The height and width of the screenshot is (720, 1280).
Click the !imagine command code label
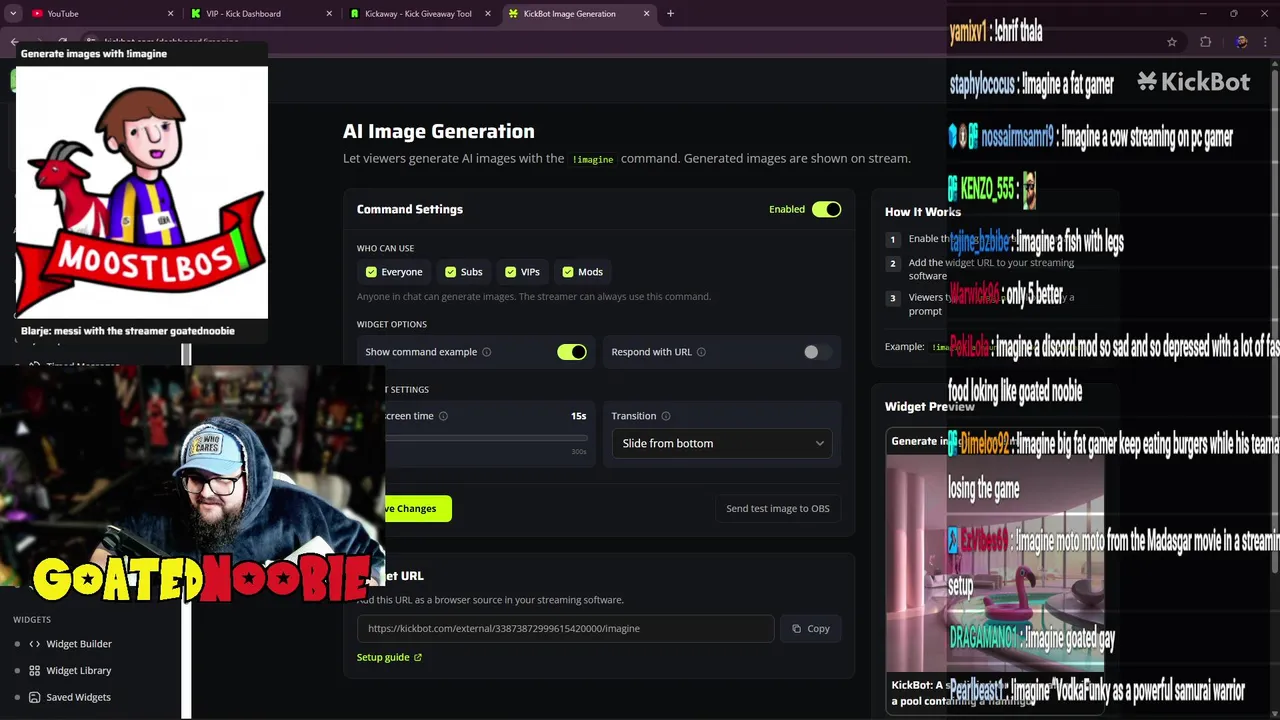pyautogui.click(x=593, y=159)
